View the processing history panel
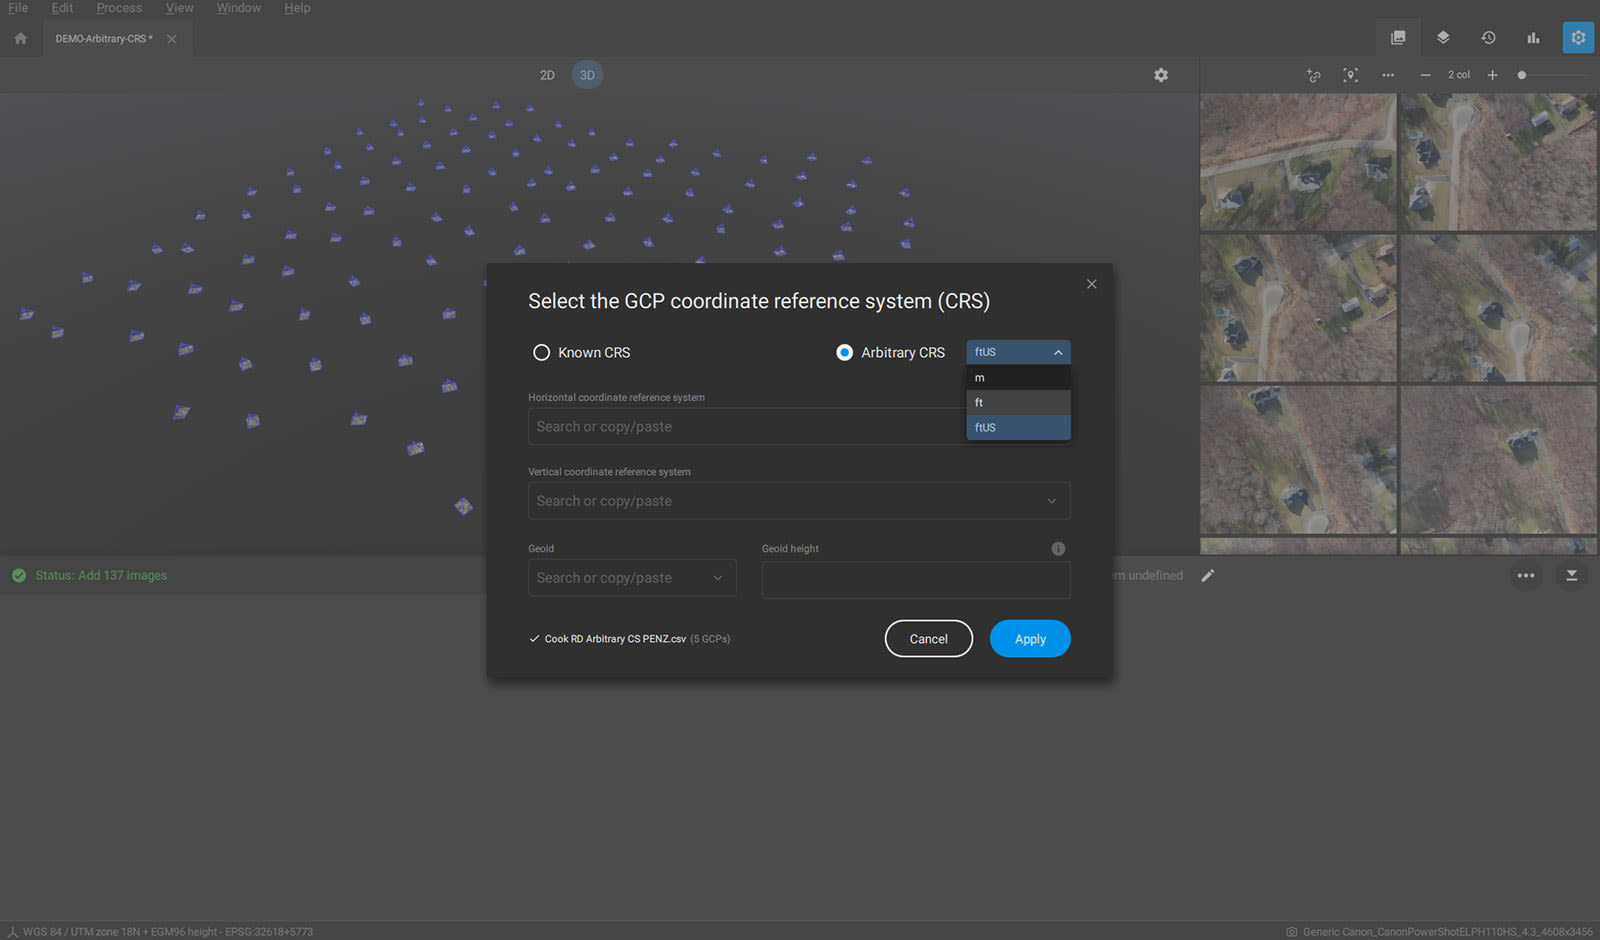Image resolution: width=1600 pixels, height=940 pixels. pos(1488,37)
